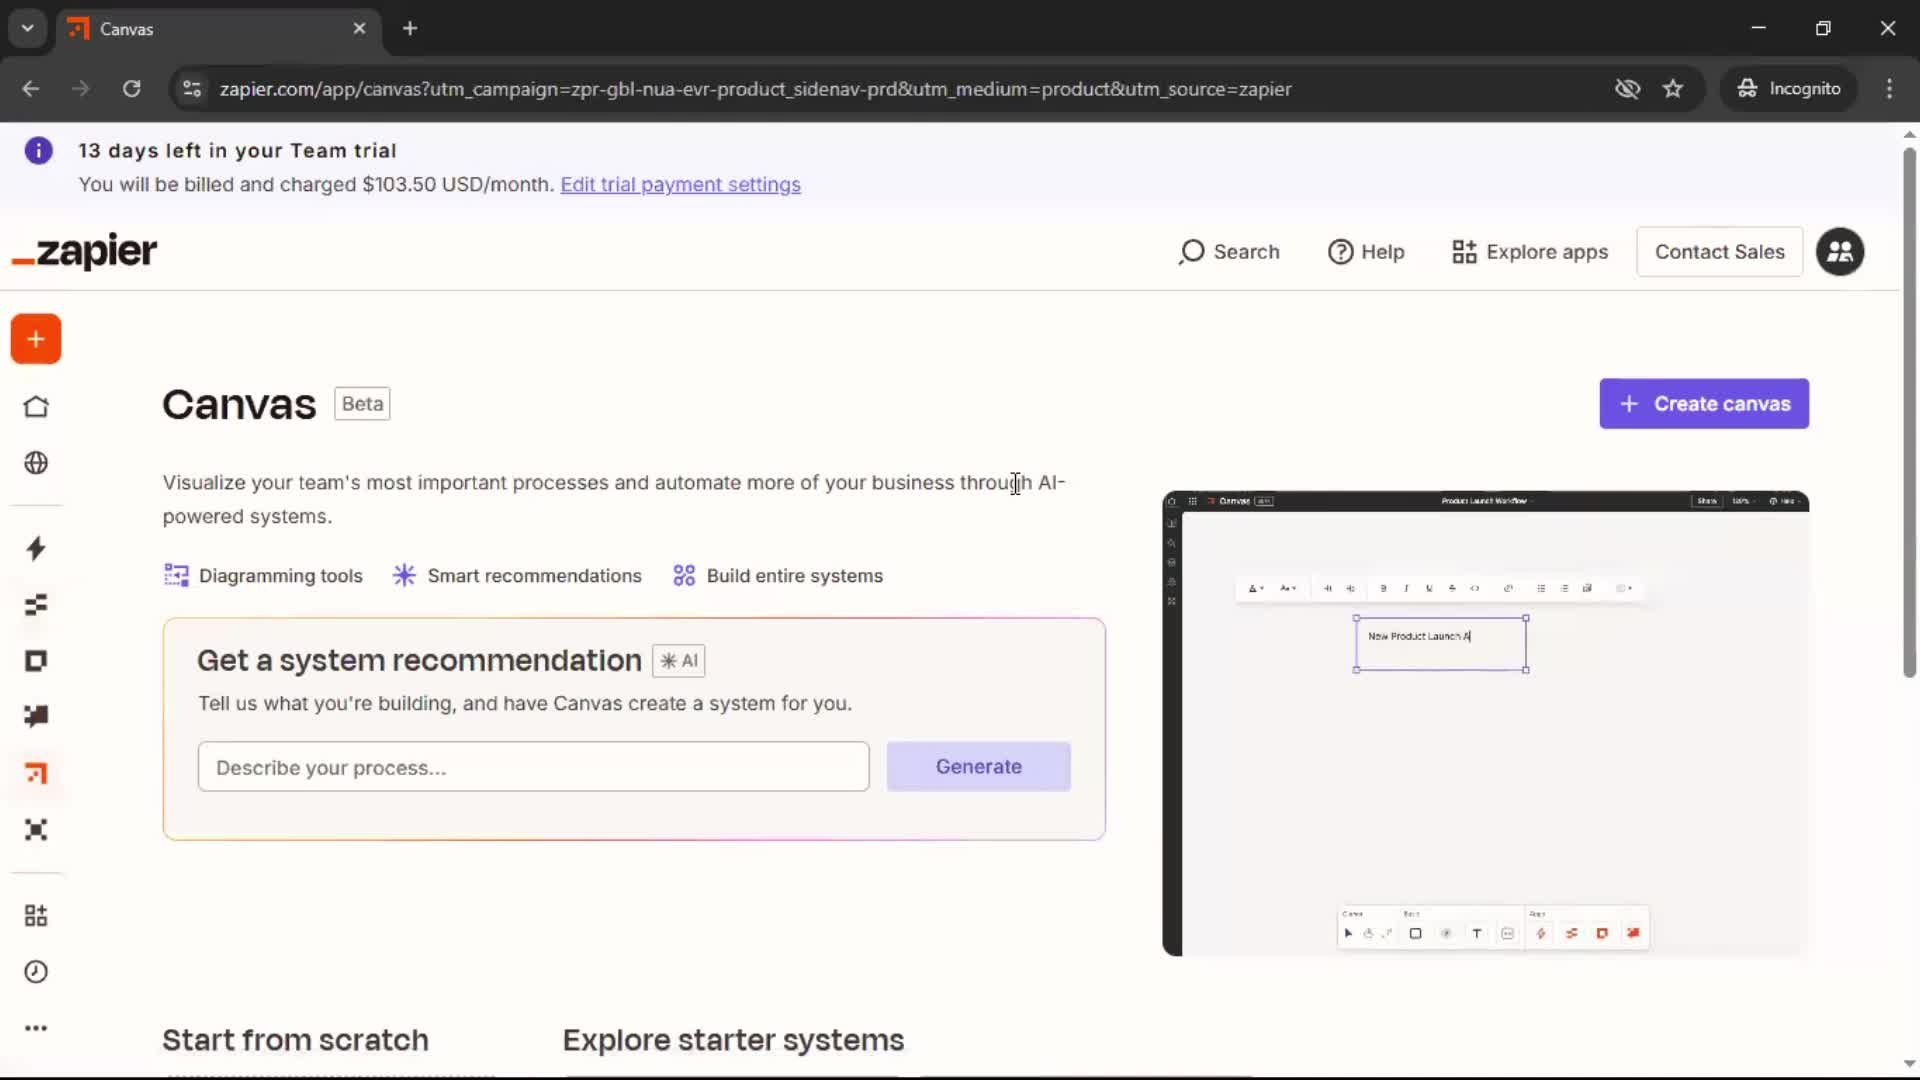Go back in browser history

tap(31, 89)
